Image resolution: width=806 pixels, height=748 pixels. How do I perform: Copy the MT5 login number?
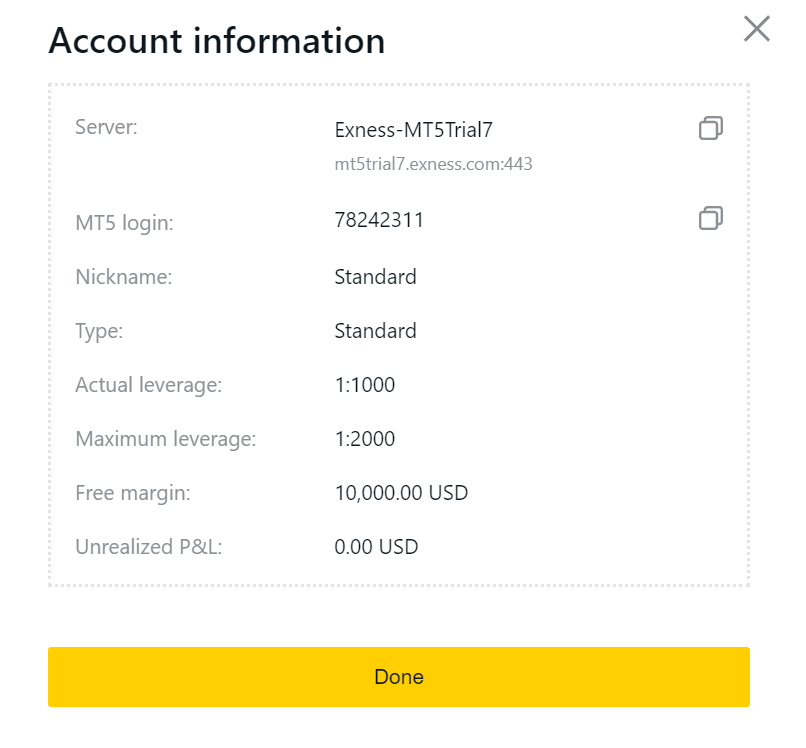click(710, 218)
